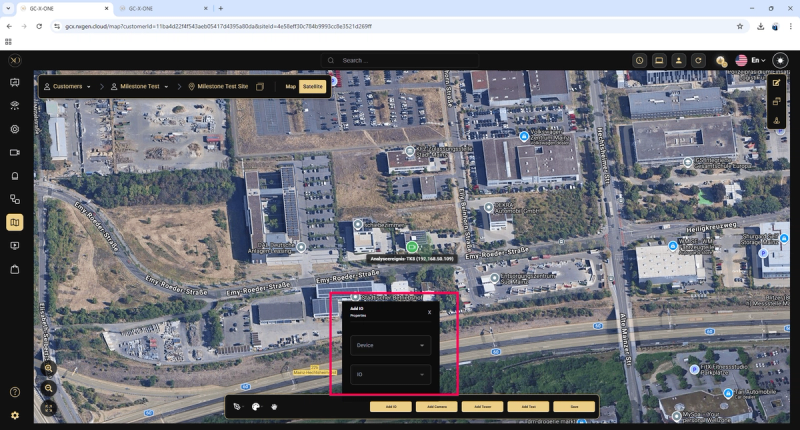
Task: Click the browser address bar
Action: tap(398, 26)
